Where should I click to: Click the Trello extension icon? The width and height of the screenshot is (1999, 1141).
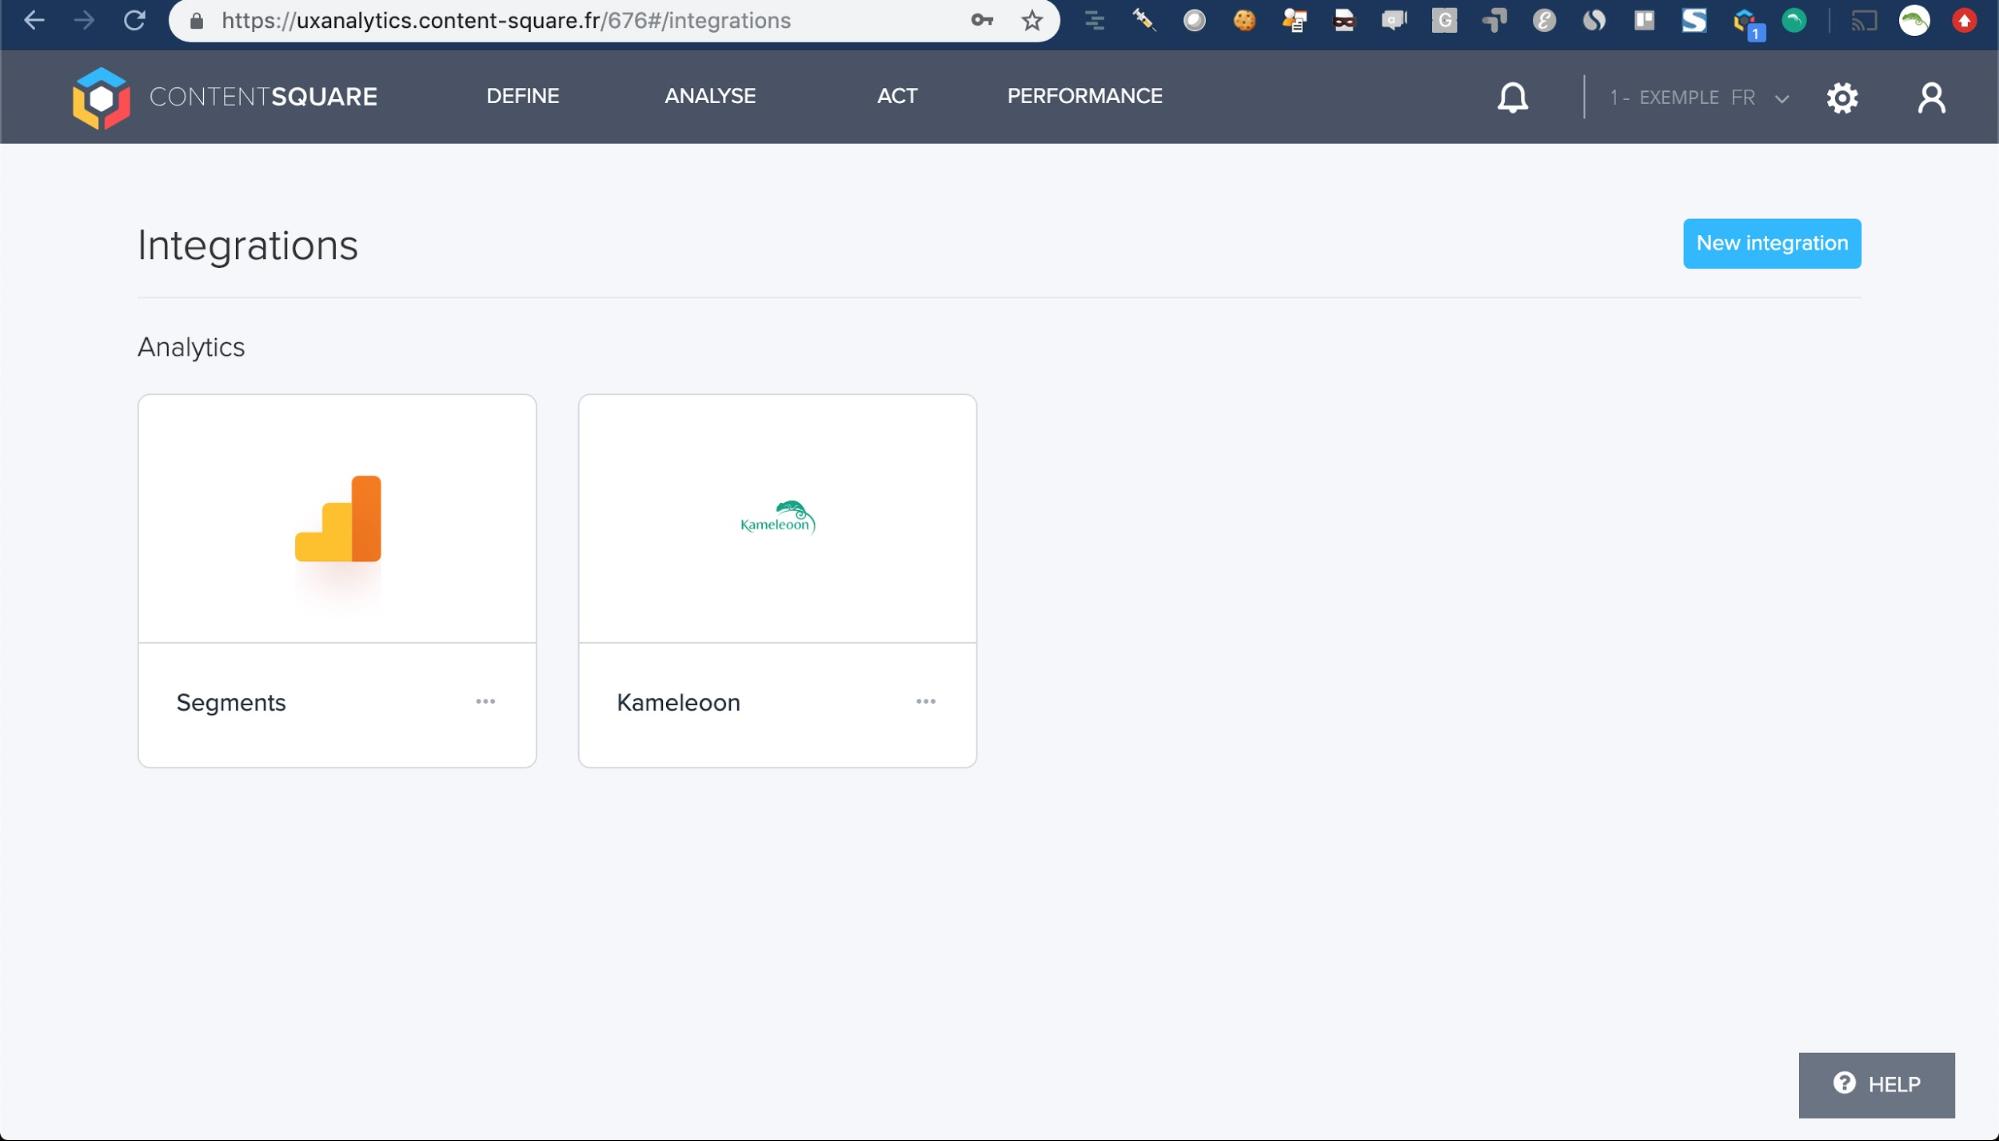pyautogui.click(x=1644, y=20)
